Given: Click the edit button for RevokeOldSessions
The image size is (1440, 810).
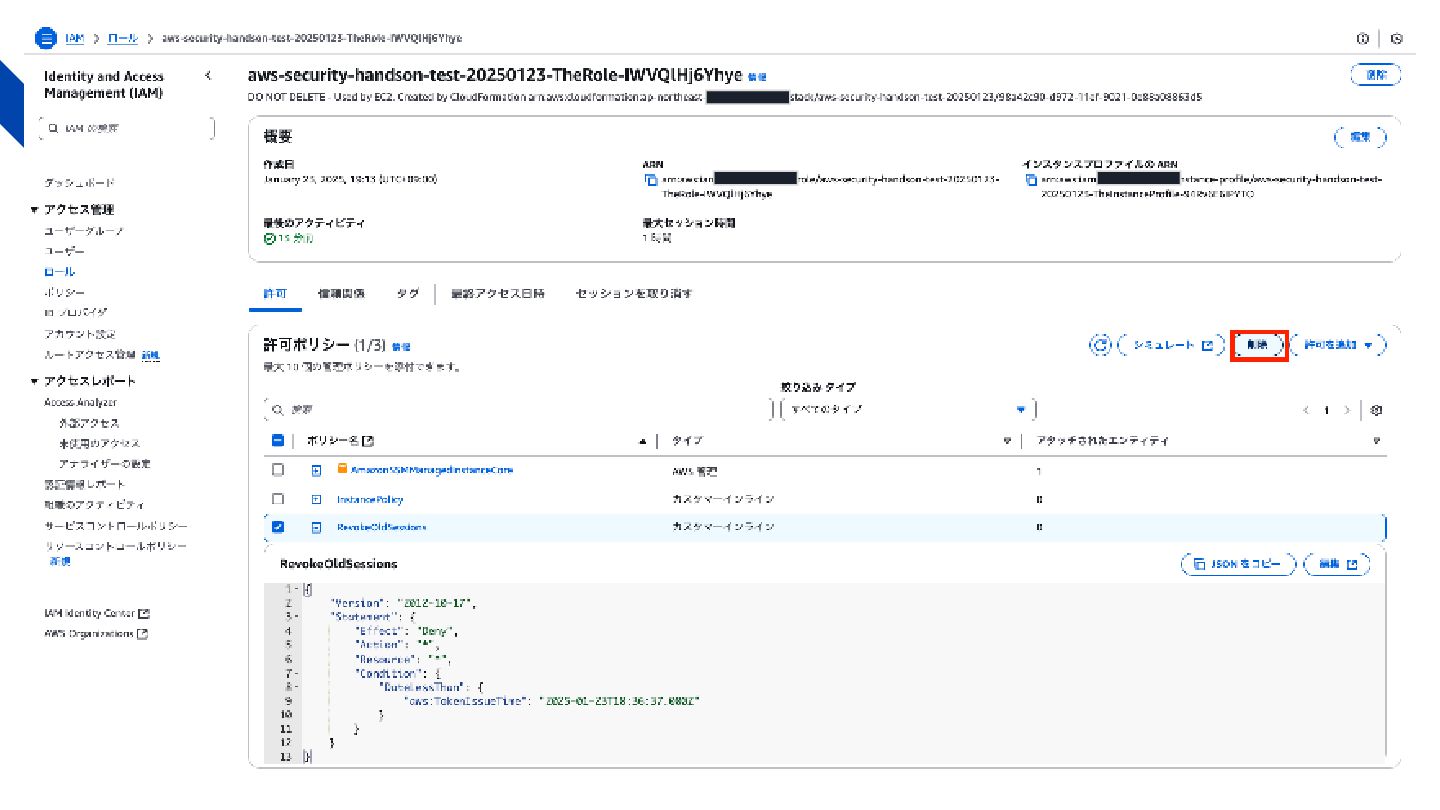Looking at the screenshot, I should 1337,564.
